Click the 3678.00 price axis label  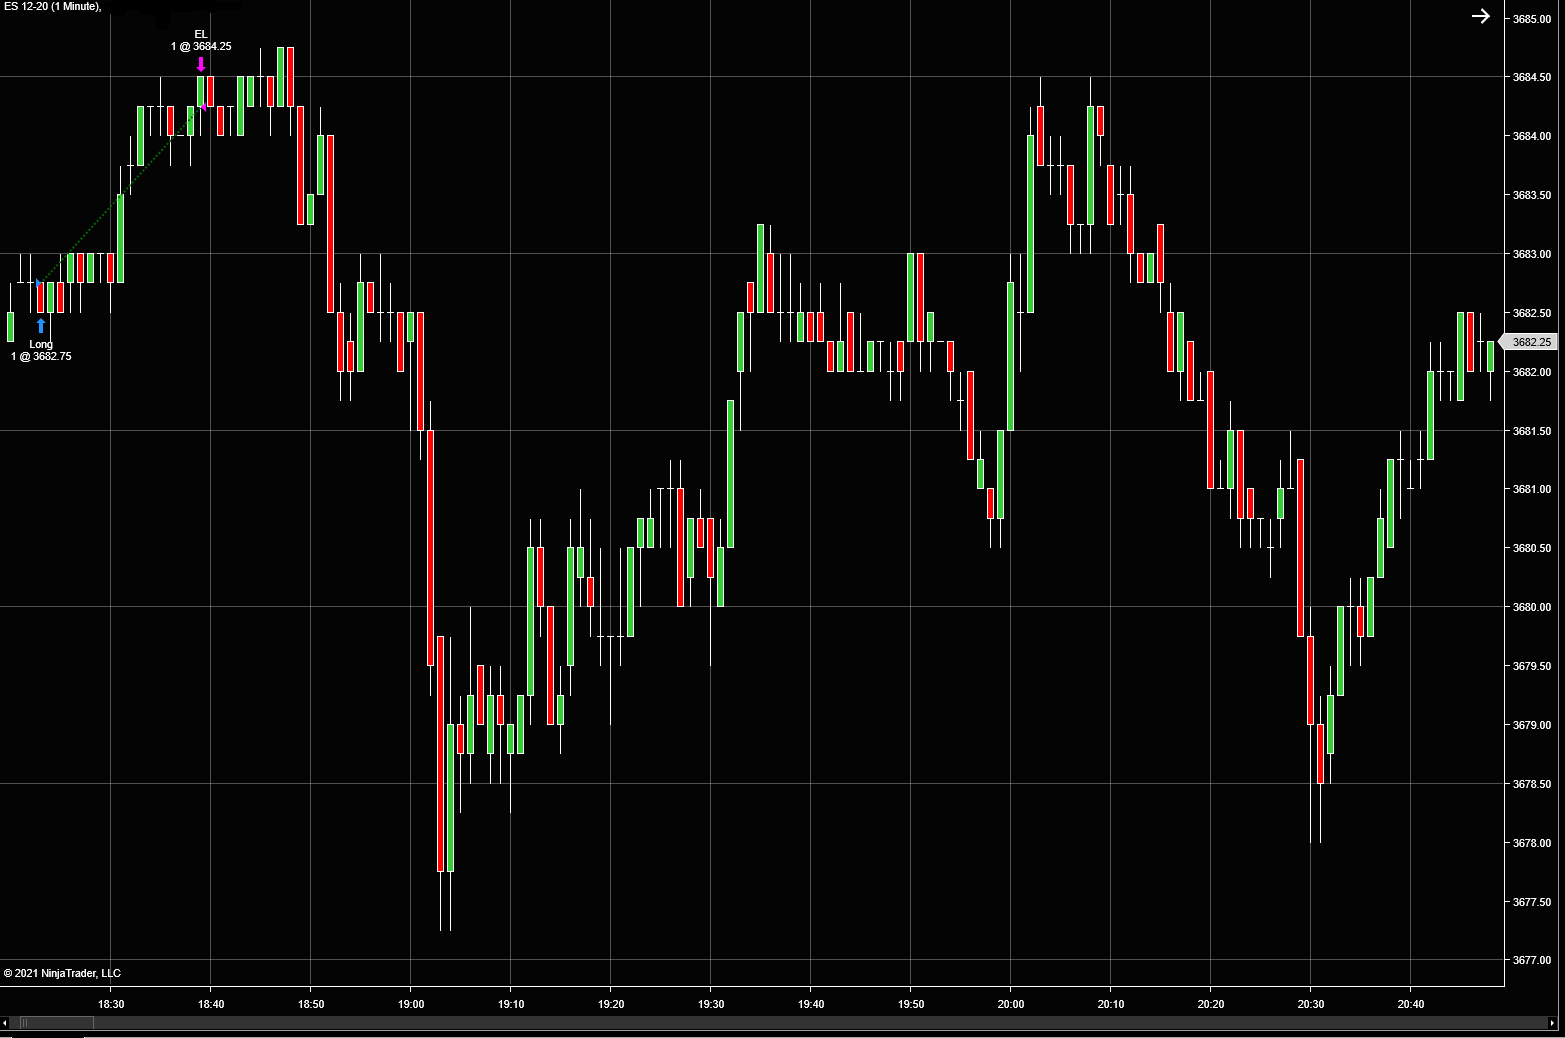click(x=1532, y=843)
